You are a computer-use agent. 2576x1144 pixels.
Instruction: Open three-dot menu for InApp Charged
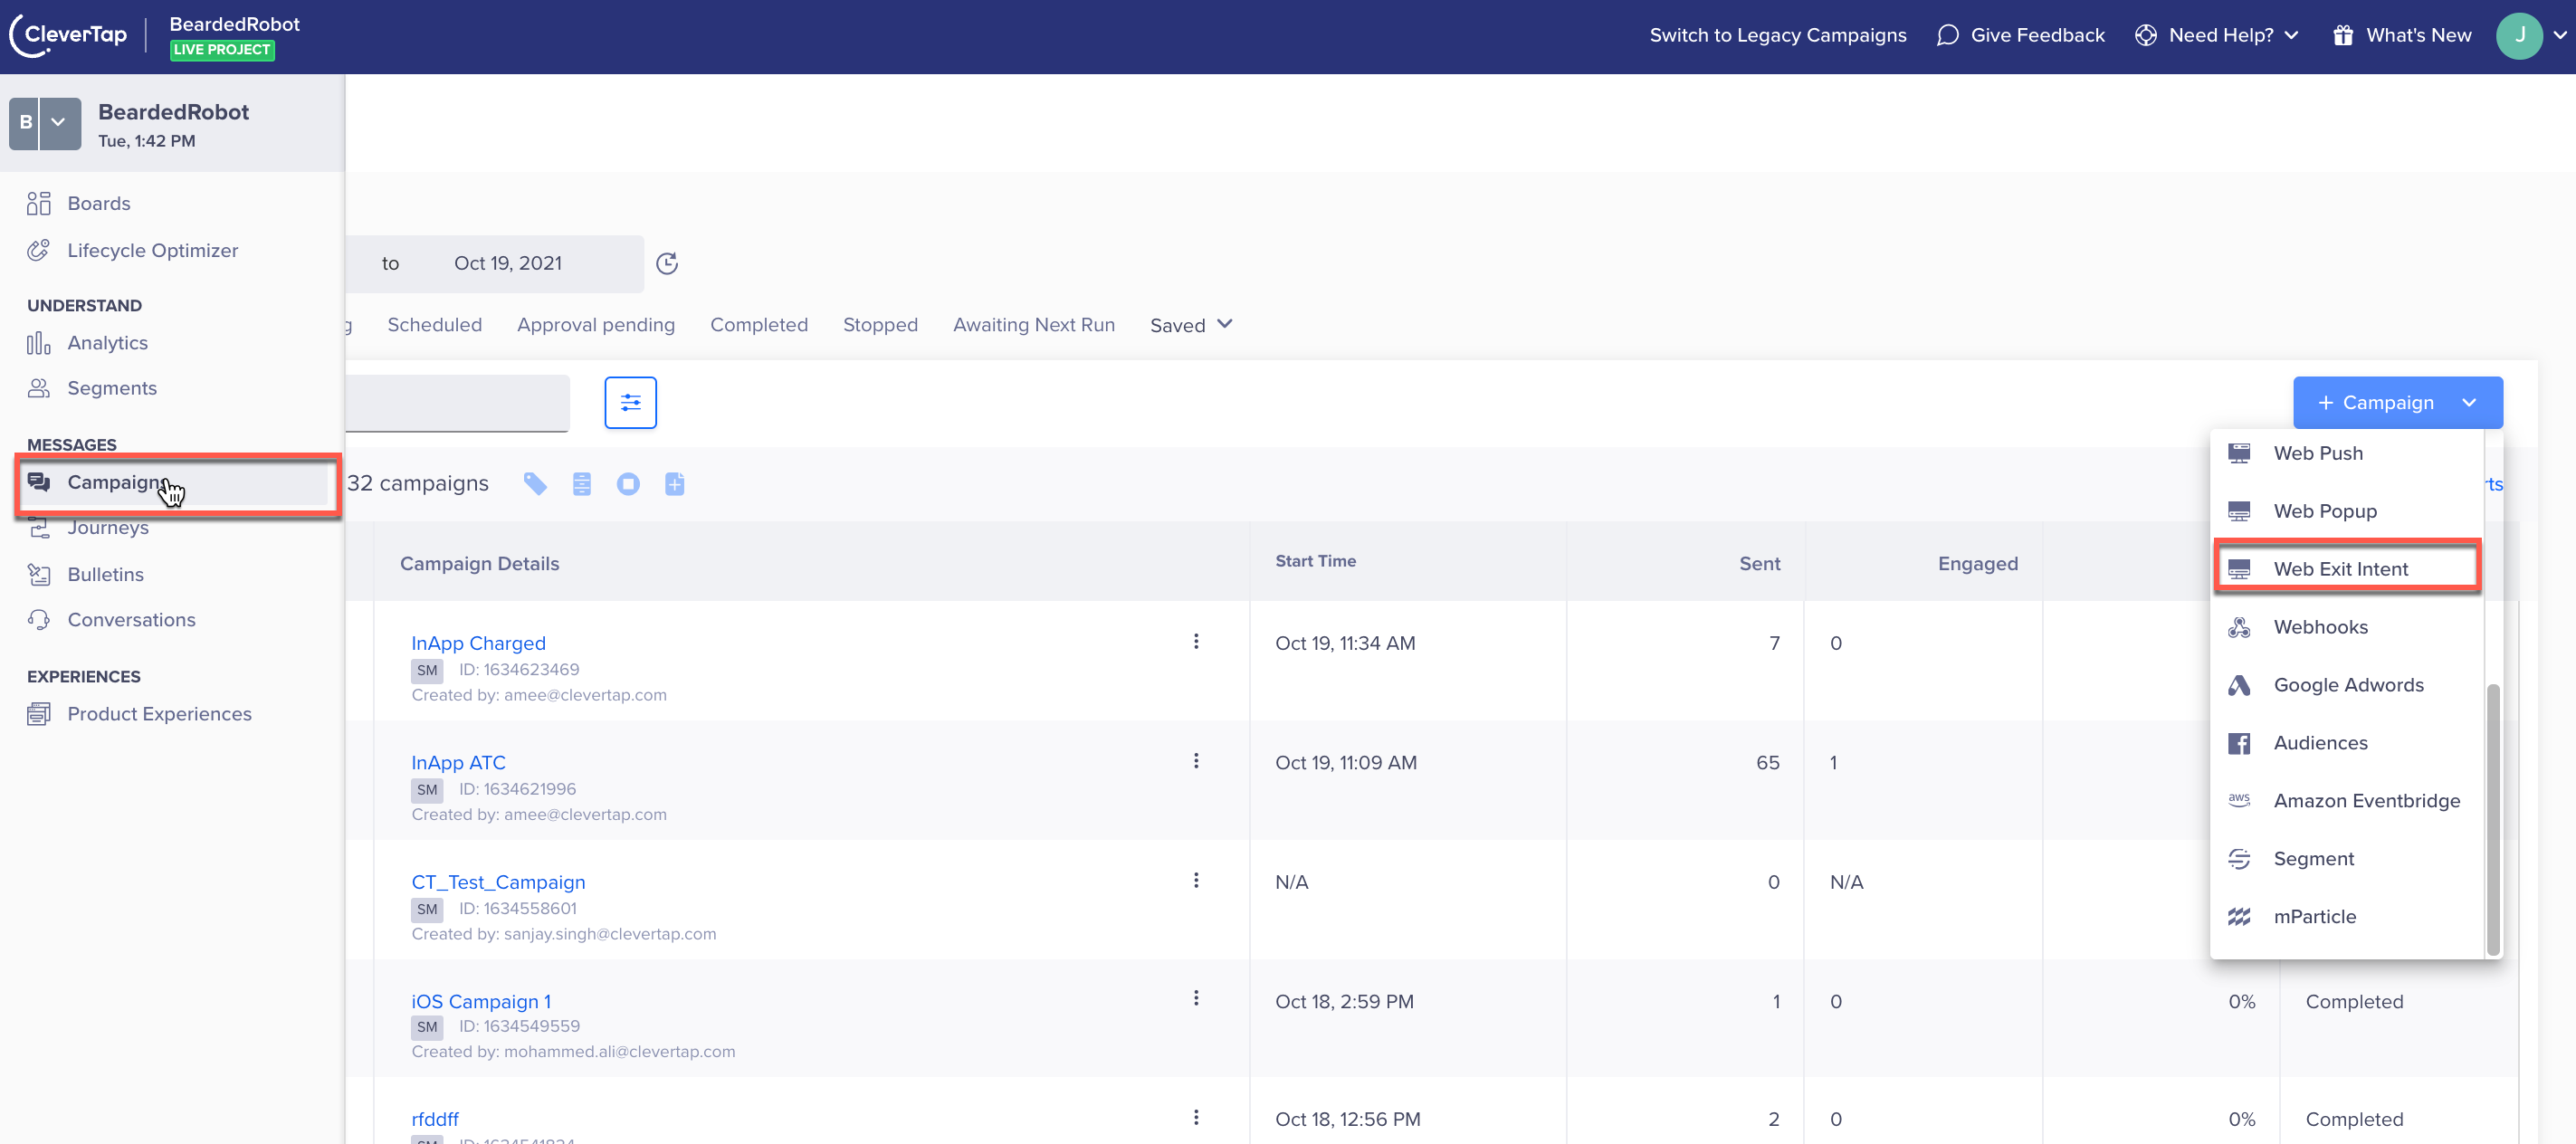point(1195,641)
